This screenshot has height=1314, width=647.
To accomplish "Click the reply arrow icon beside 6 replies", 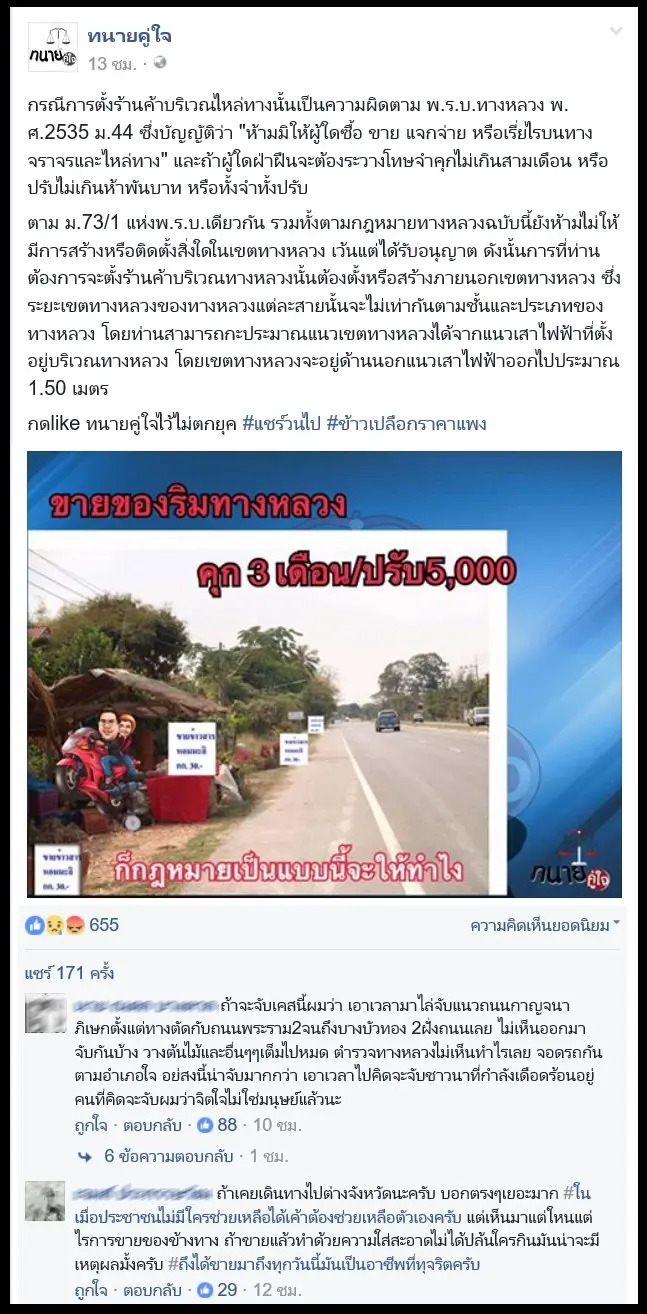I will tap(85, 1156).
